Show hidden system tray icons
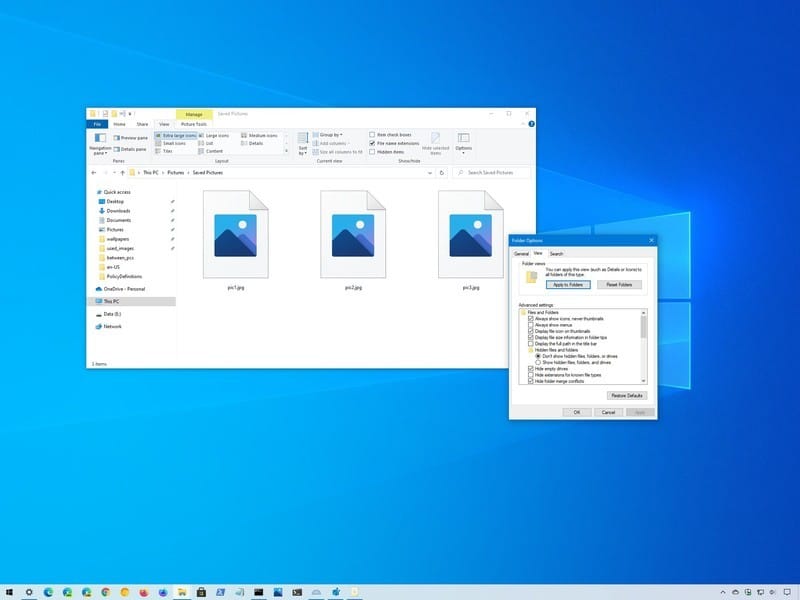800x600 pixels. [x=722, y=592]
